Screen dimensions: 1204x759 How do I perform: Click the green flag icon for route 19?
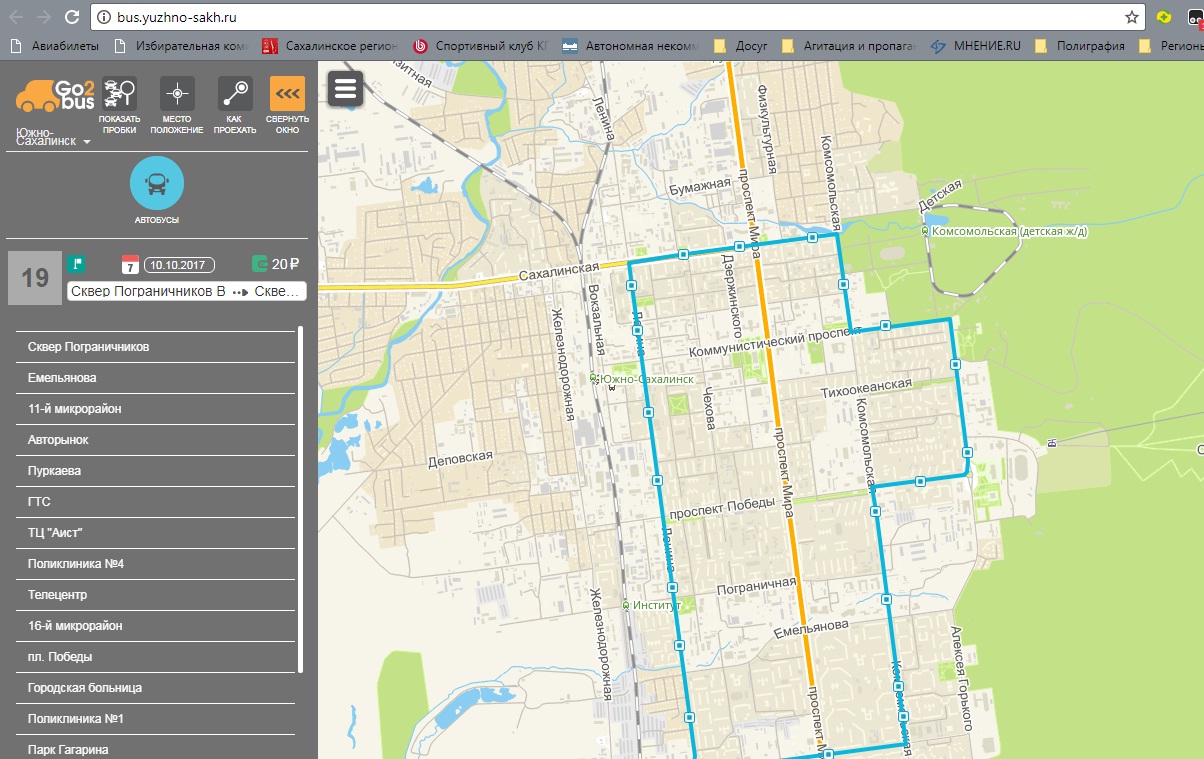pos(76,264)
